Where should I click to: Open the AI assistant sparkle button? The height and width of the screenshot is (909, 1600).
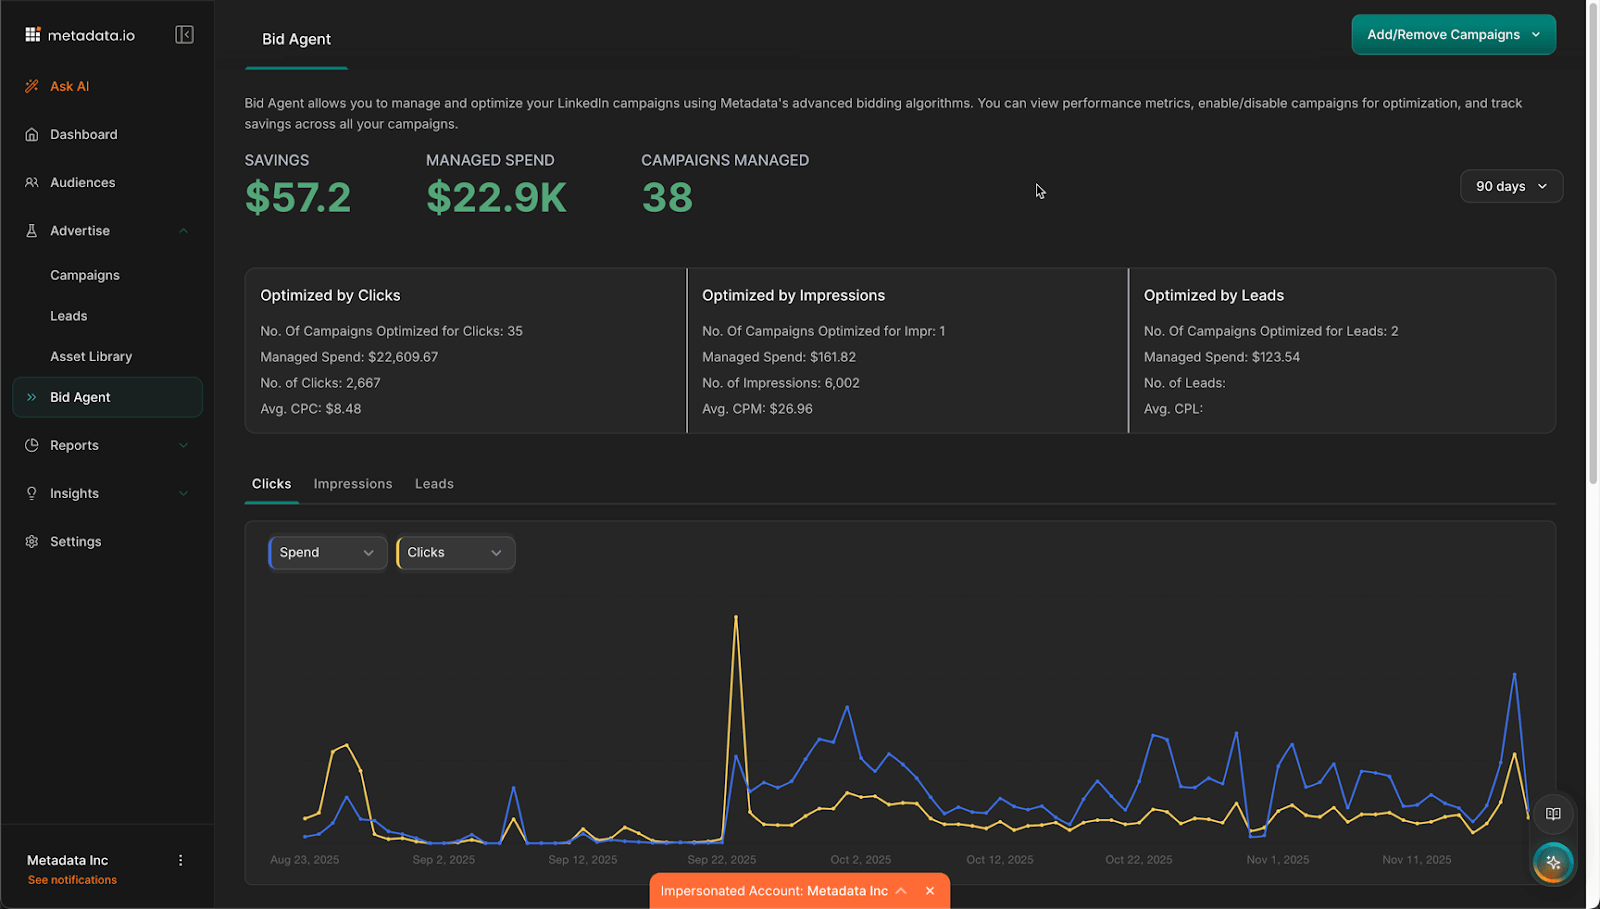(1553, 862)
